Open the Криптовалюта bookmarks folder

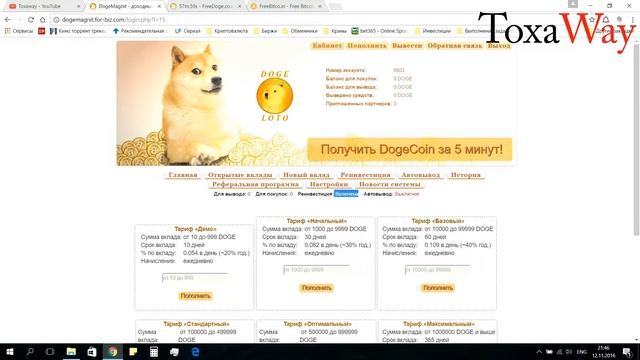(x=227, y=31)
